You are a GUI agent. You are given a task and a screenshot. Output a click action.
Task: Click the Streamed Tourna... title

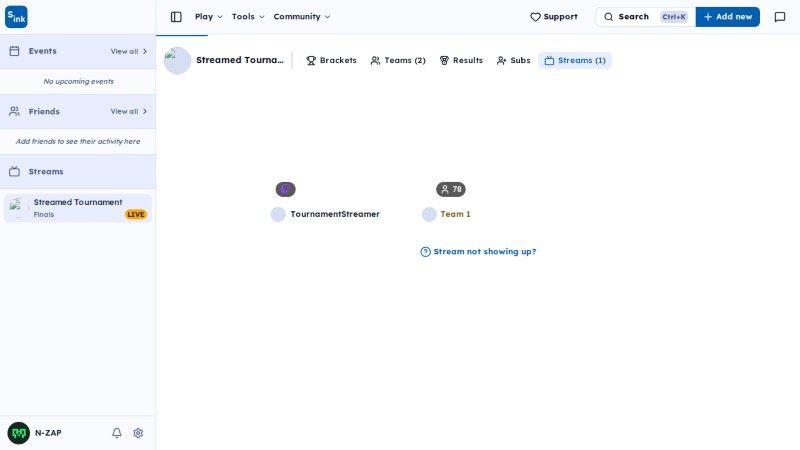[x=240, y=60]
